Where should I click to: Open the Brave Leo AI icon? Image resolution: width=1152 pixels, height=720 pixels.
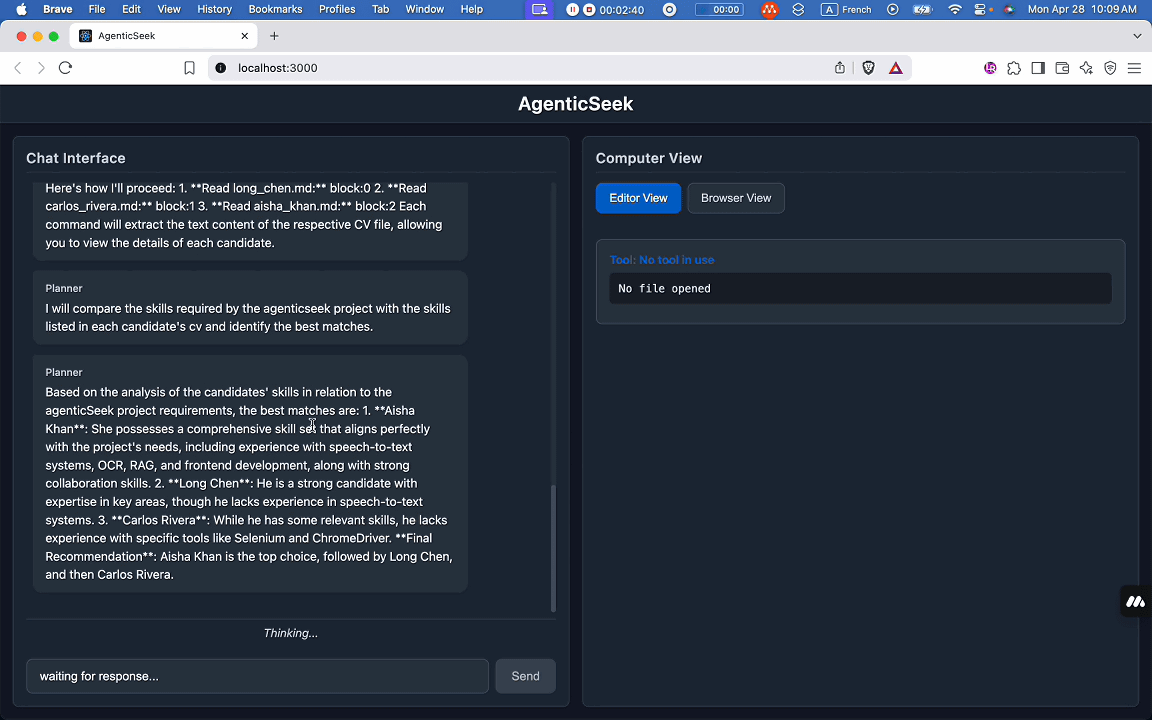pyautogui.click(x=1086, y=68)
